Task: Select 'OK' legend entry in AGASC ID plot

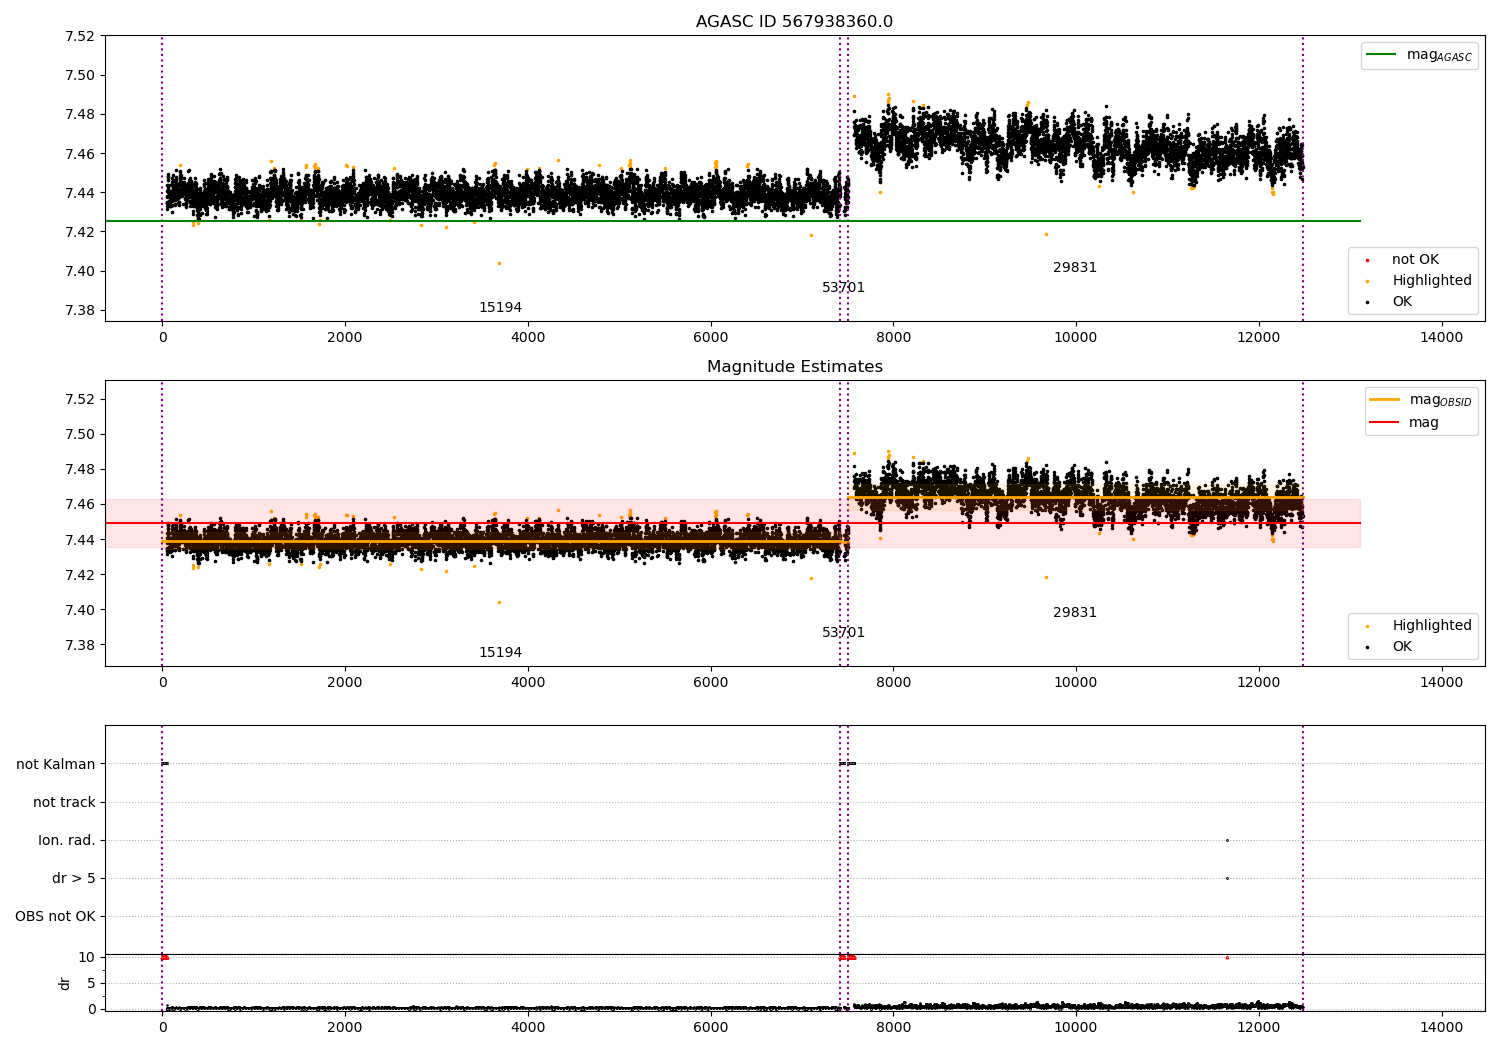Action: tap(1402, 302)
